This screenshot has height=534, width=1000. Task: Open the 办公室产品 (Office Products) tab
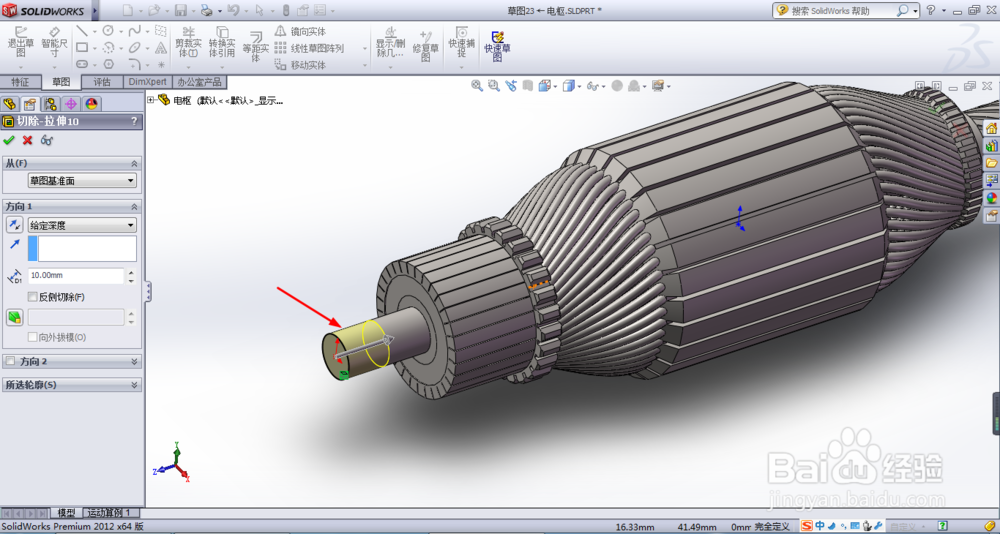(200, 82)
